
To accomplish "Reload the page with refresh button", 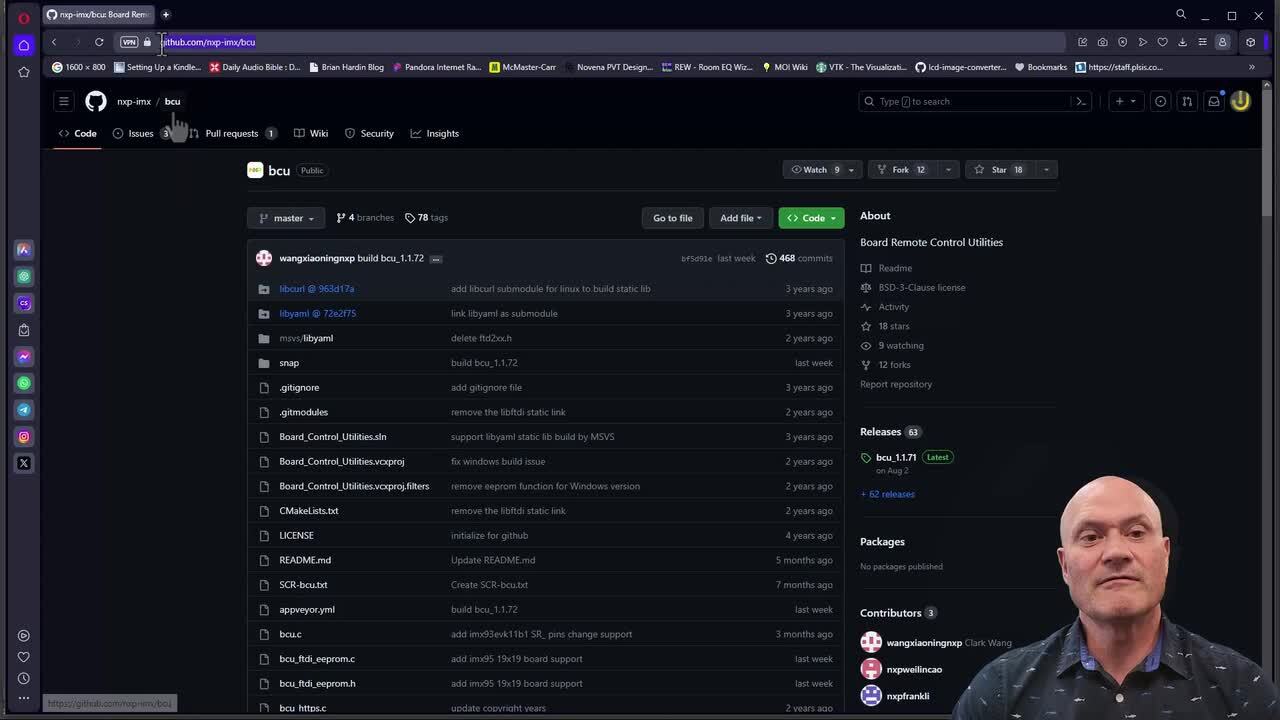I will click(x=99, y=42).
